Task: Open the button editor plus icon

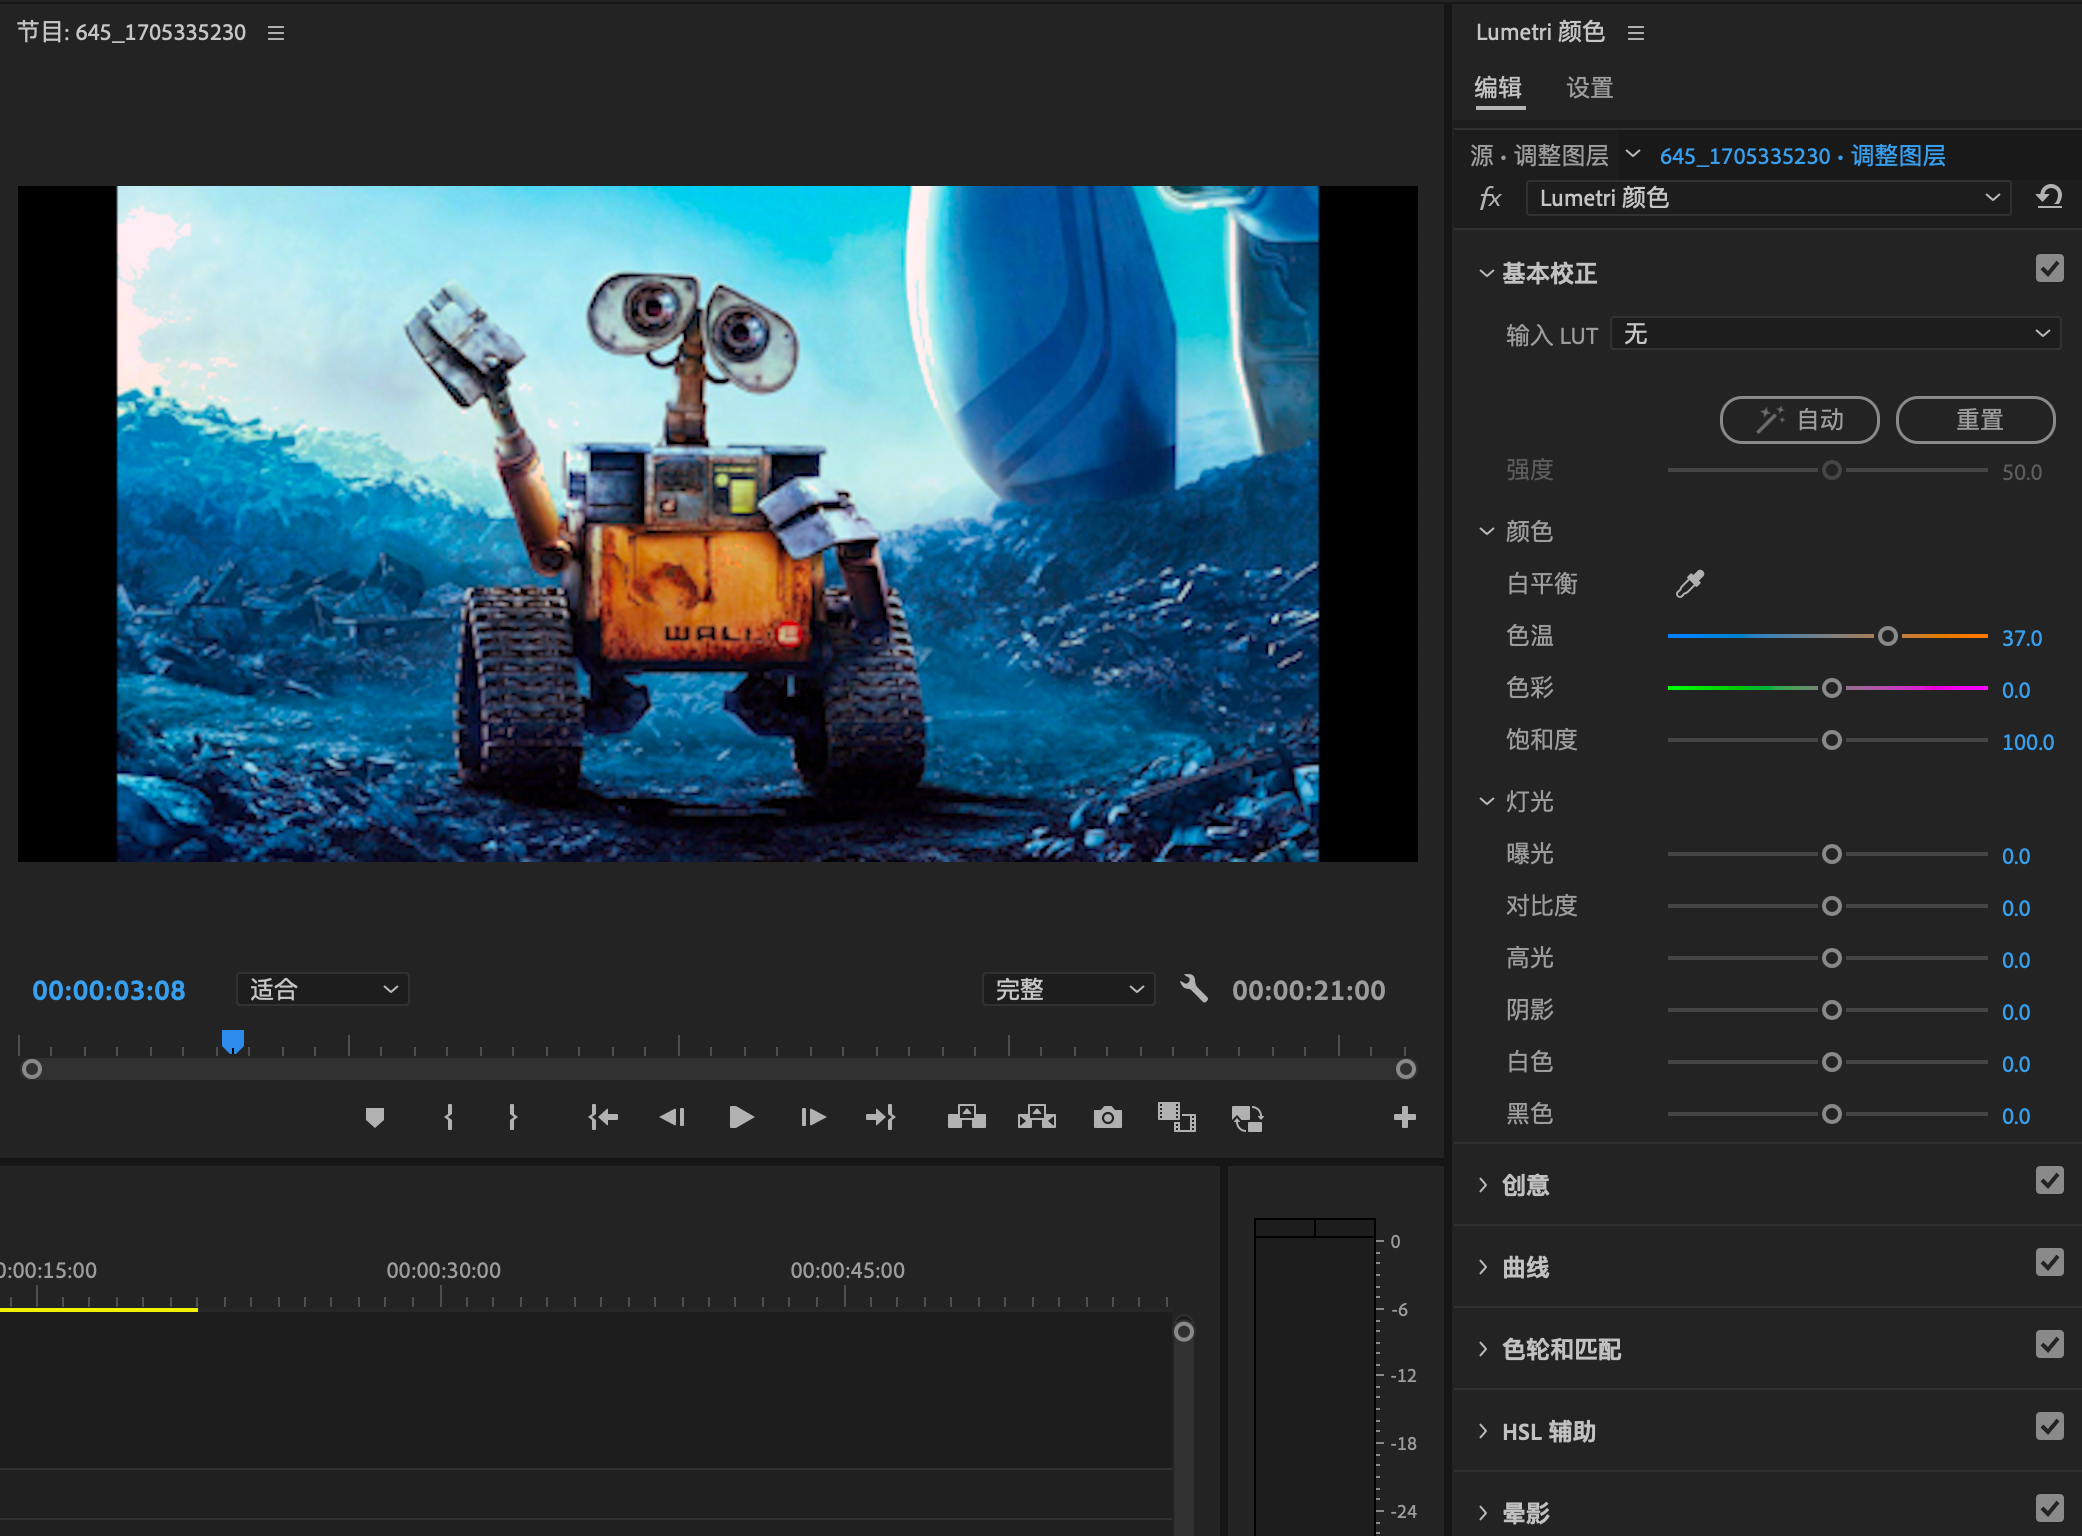Action: 1405,1117
